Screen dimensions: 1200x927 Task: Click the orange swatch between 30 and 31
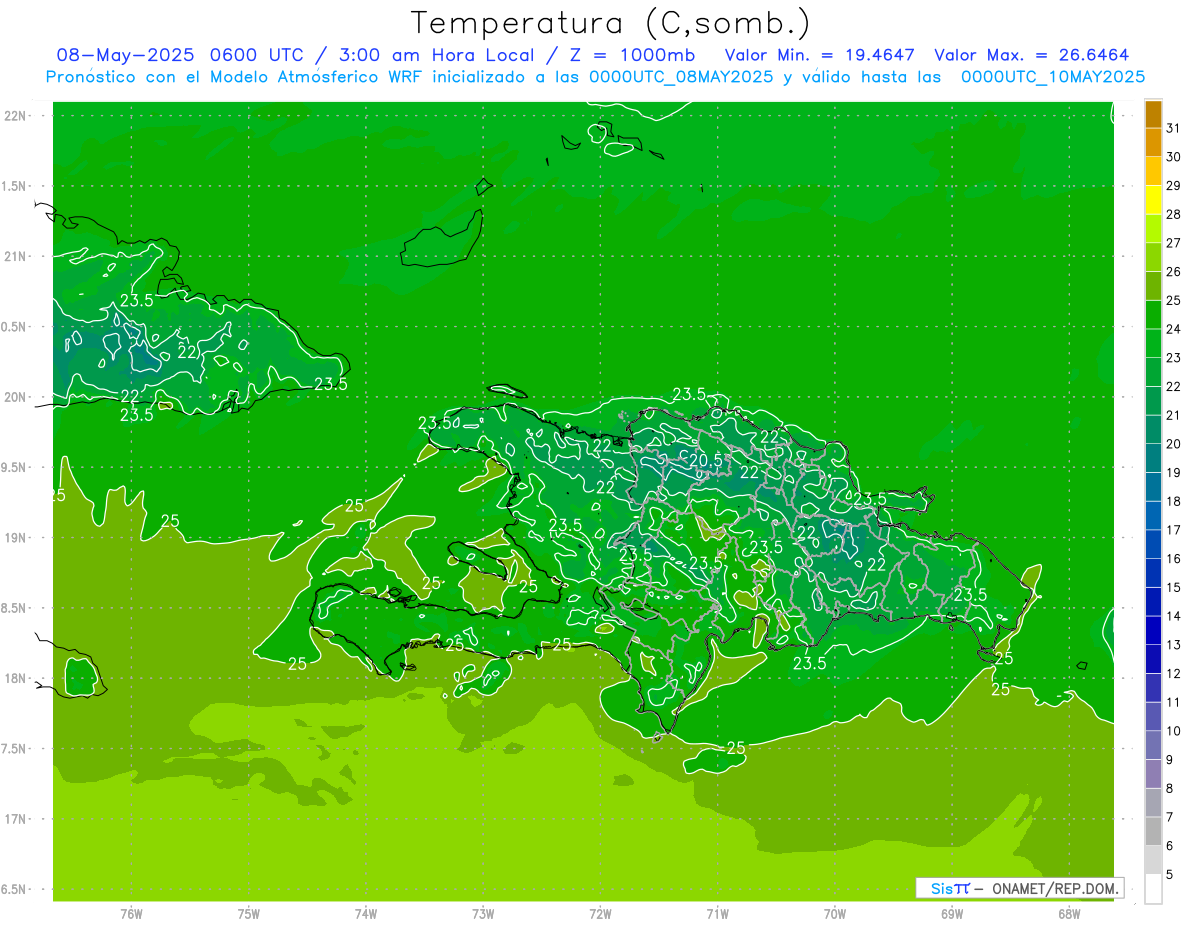[x=1153, y=142]
